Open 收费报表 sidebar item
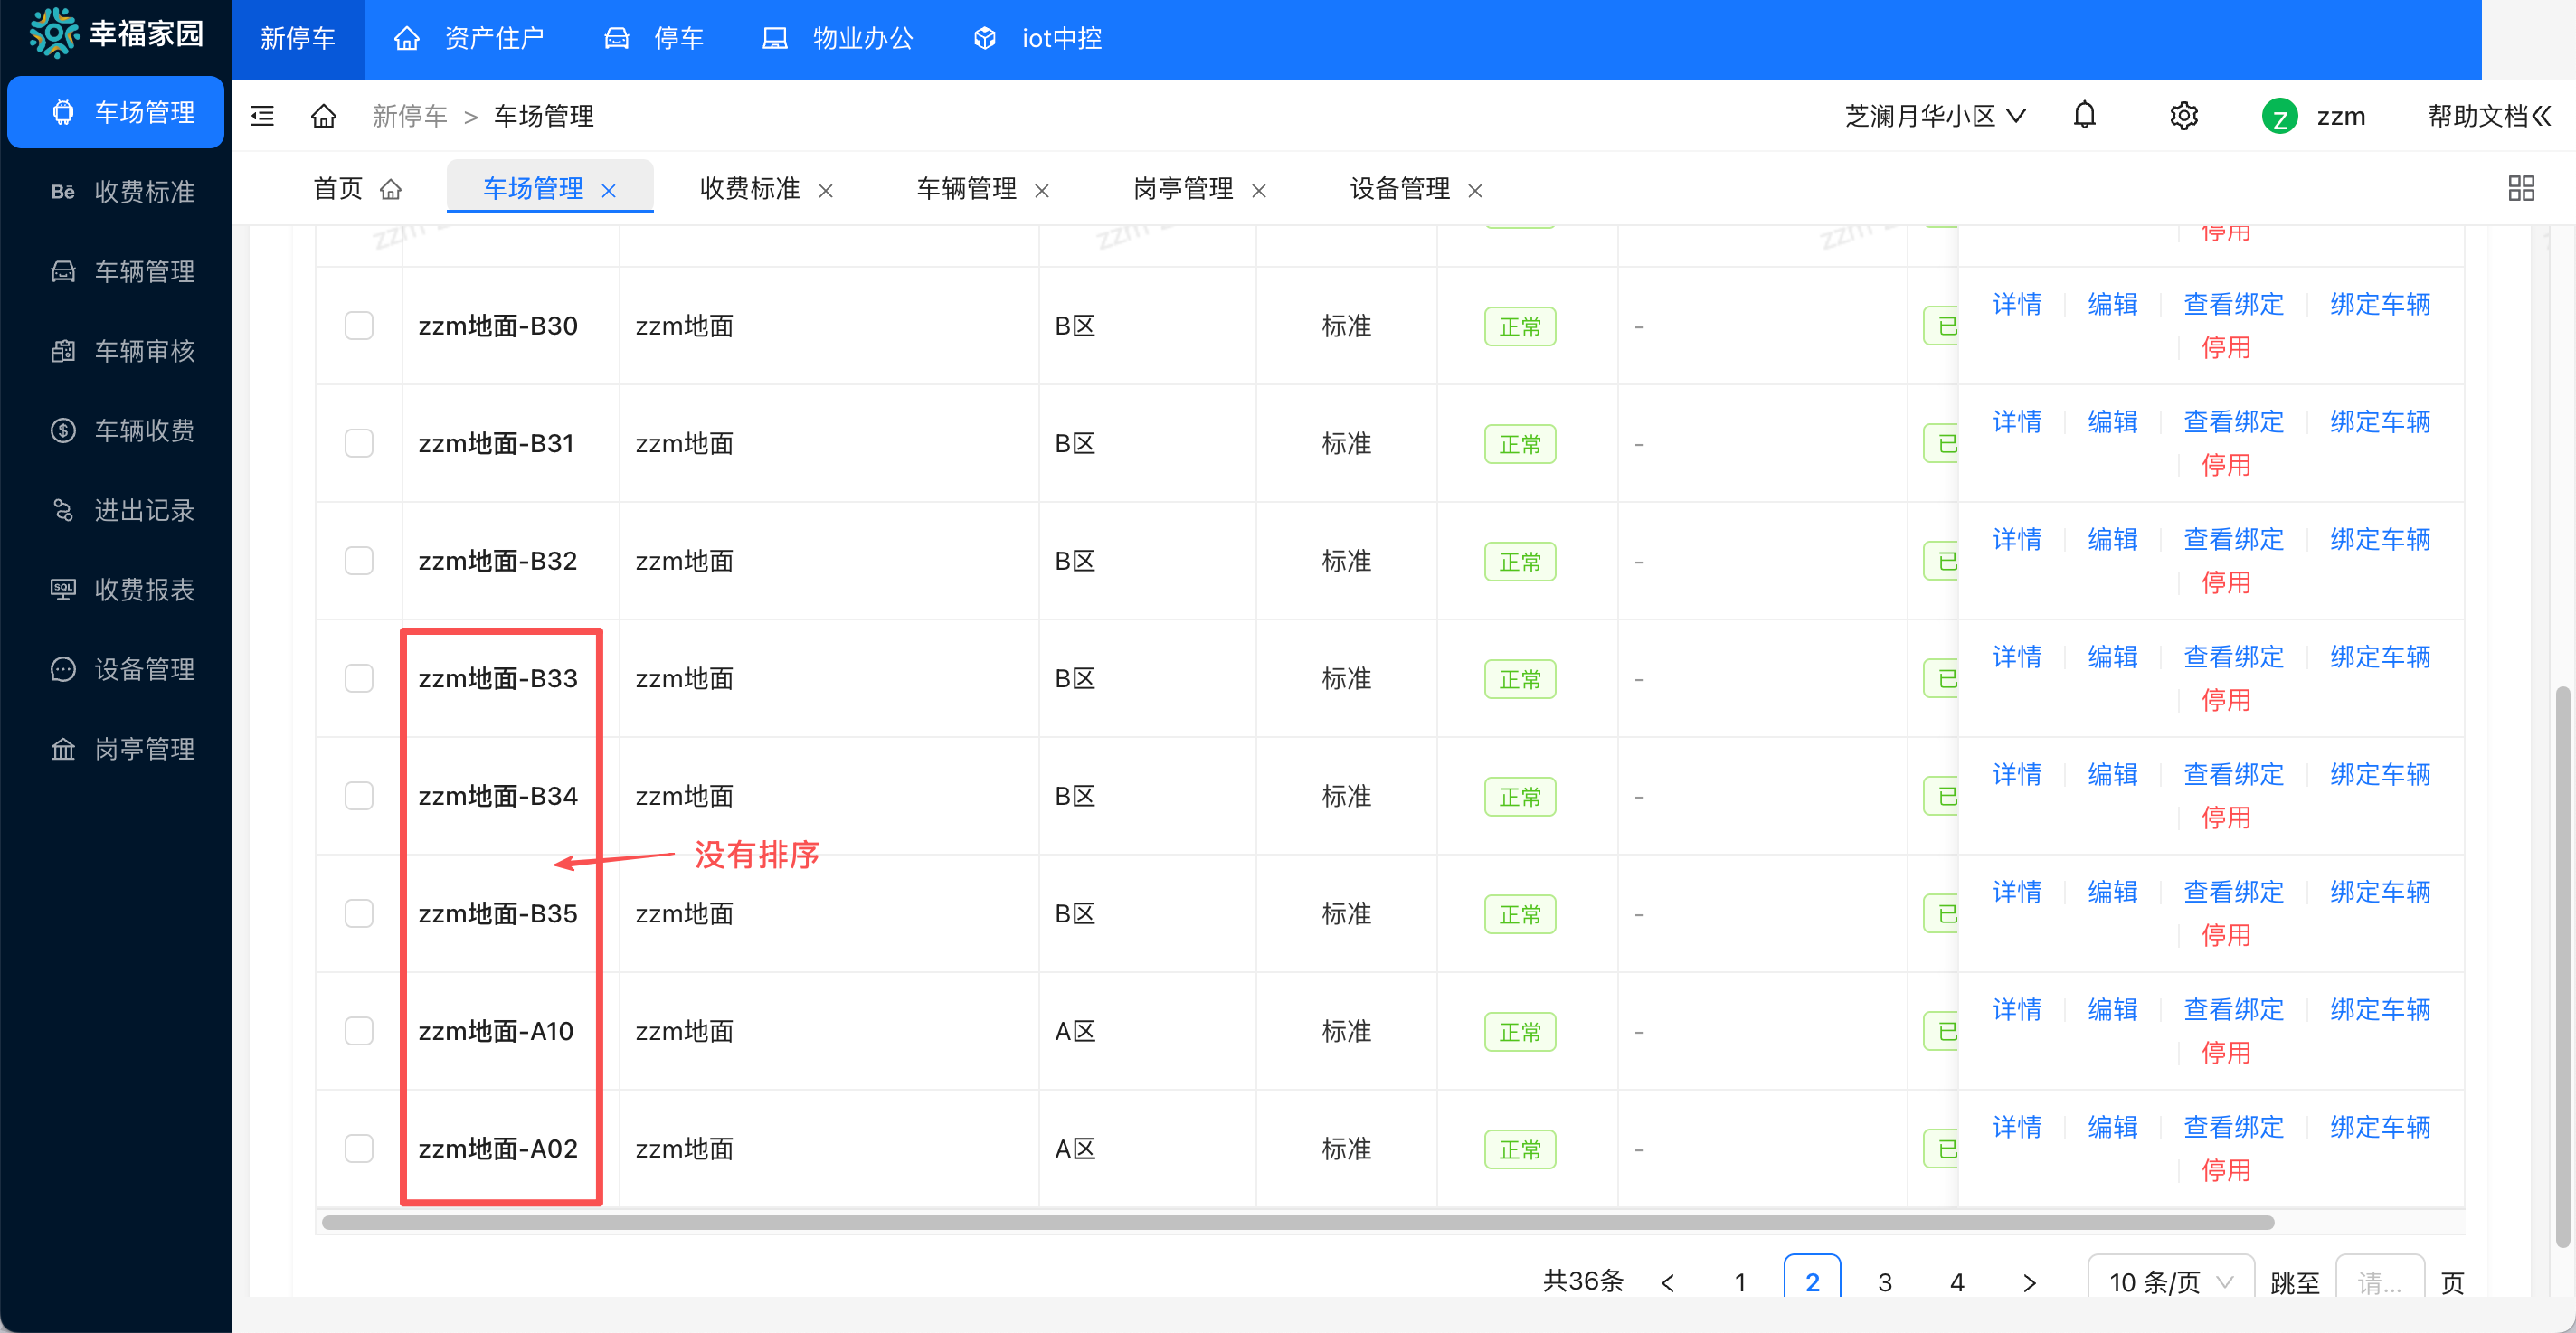 point(116,590)
